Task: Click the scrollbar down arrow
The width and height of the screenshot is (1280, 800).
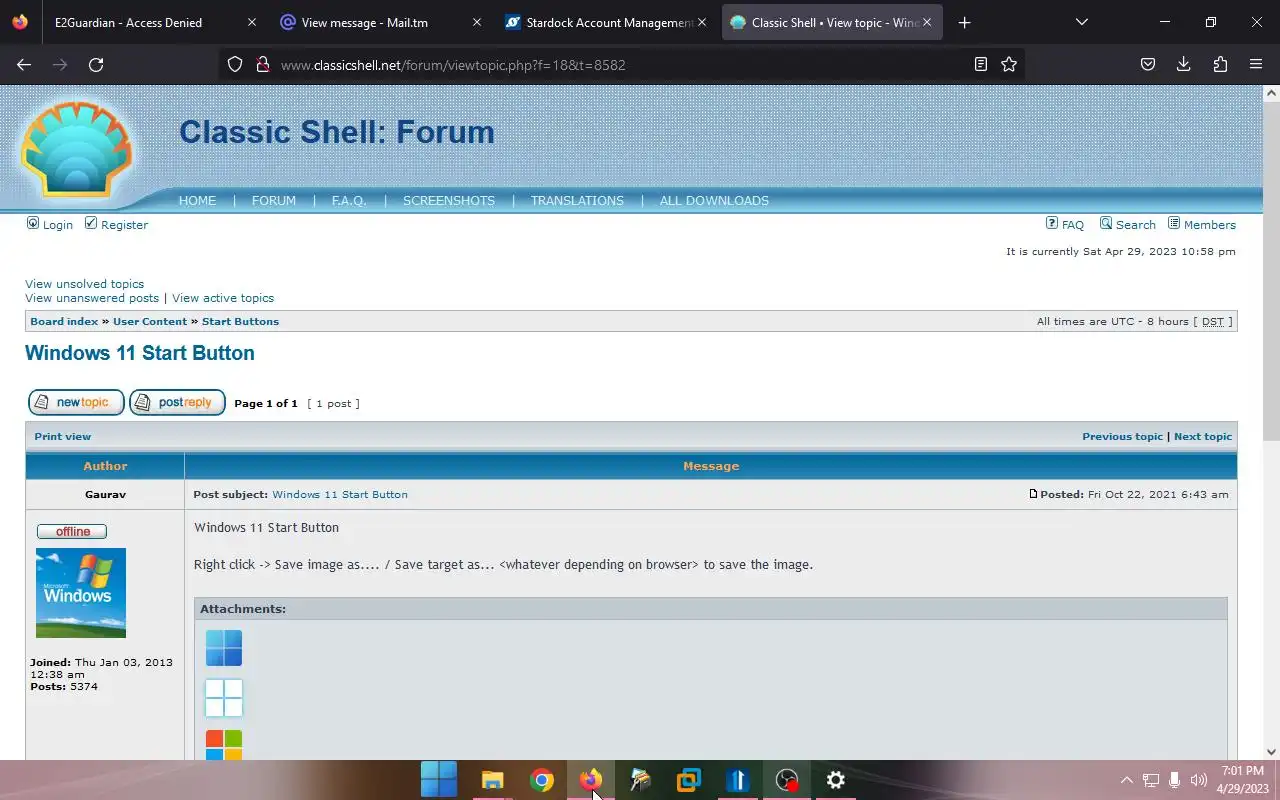Action: (x=1271, y=752)
